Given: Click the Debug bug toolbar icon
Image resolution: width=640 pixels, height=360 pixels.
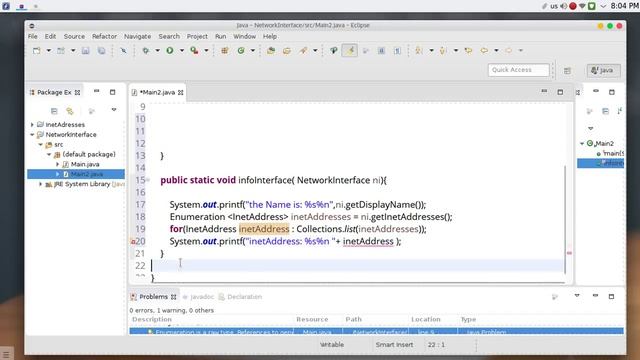Looking at the screenshot, I should coord(145,51).
